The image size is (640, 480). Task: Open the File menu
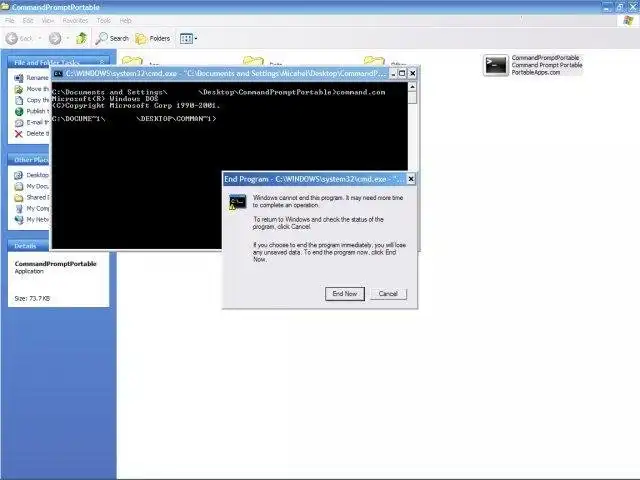(x=10, y=20)
